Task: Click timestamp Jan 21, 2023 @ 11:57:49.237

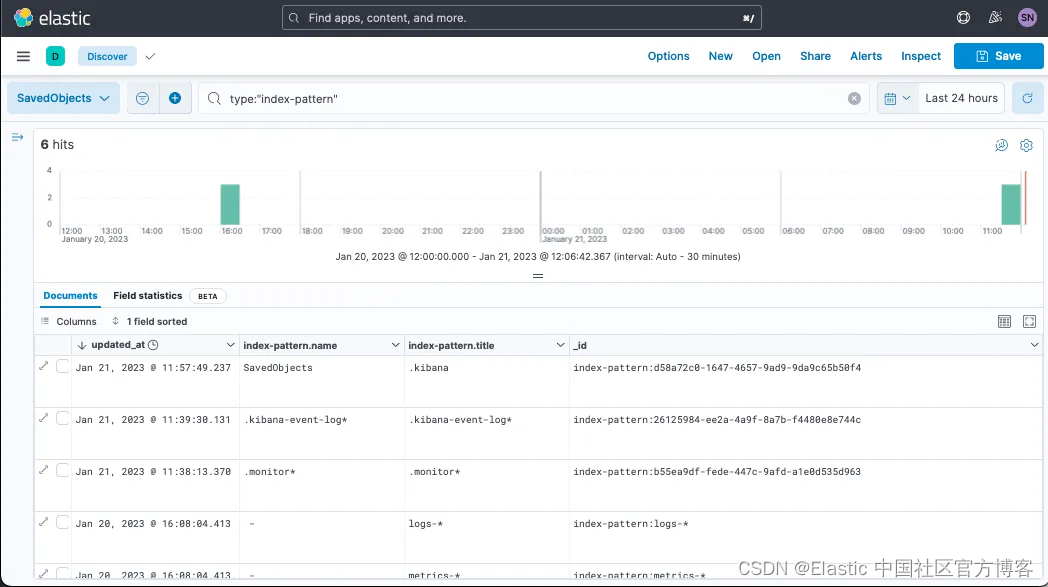Action: pos(153,368)
